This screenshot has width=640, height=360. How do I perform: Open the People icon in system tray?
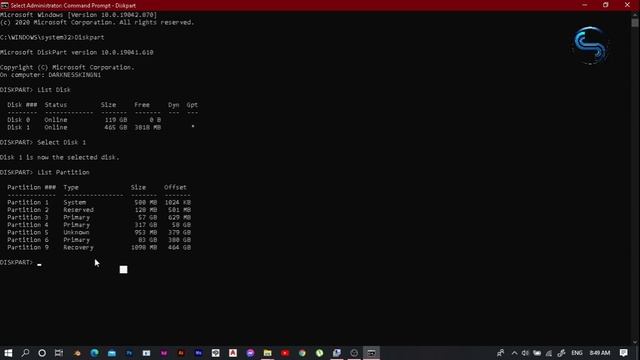pos(500,353)
